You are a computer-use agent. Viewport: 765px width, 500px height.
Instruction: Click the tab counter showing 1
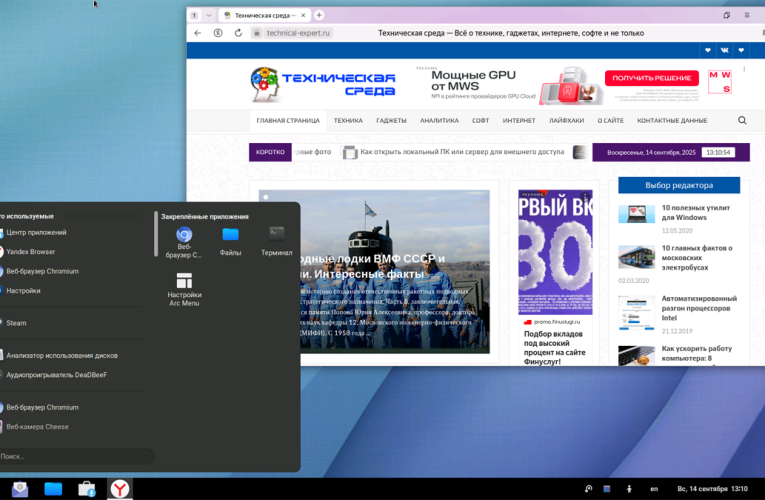tap(194, 15)
